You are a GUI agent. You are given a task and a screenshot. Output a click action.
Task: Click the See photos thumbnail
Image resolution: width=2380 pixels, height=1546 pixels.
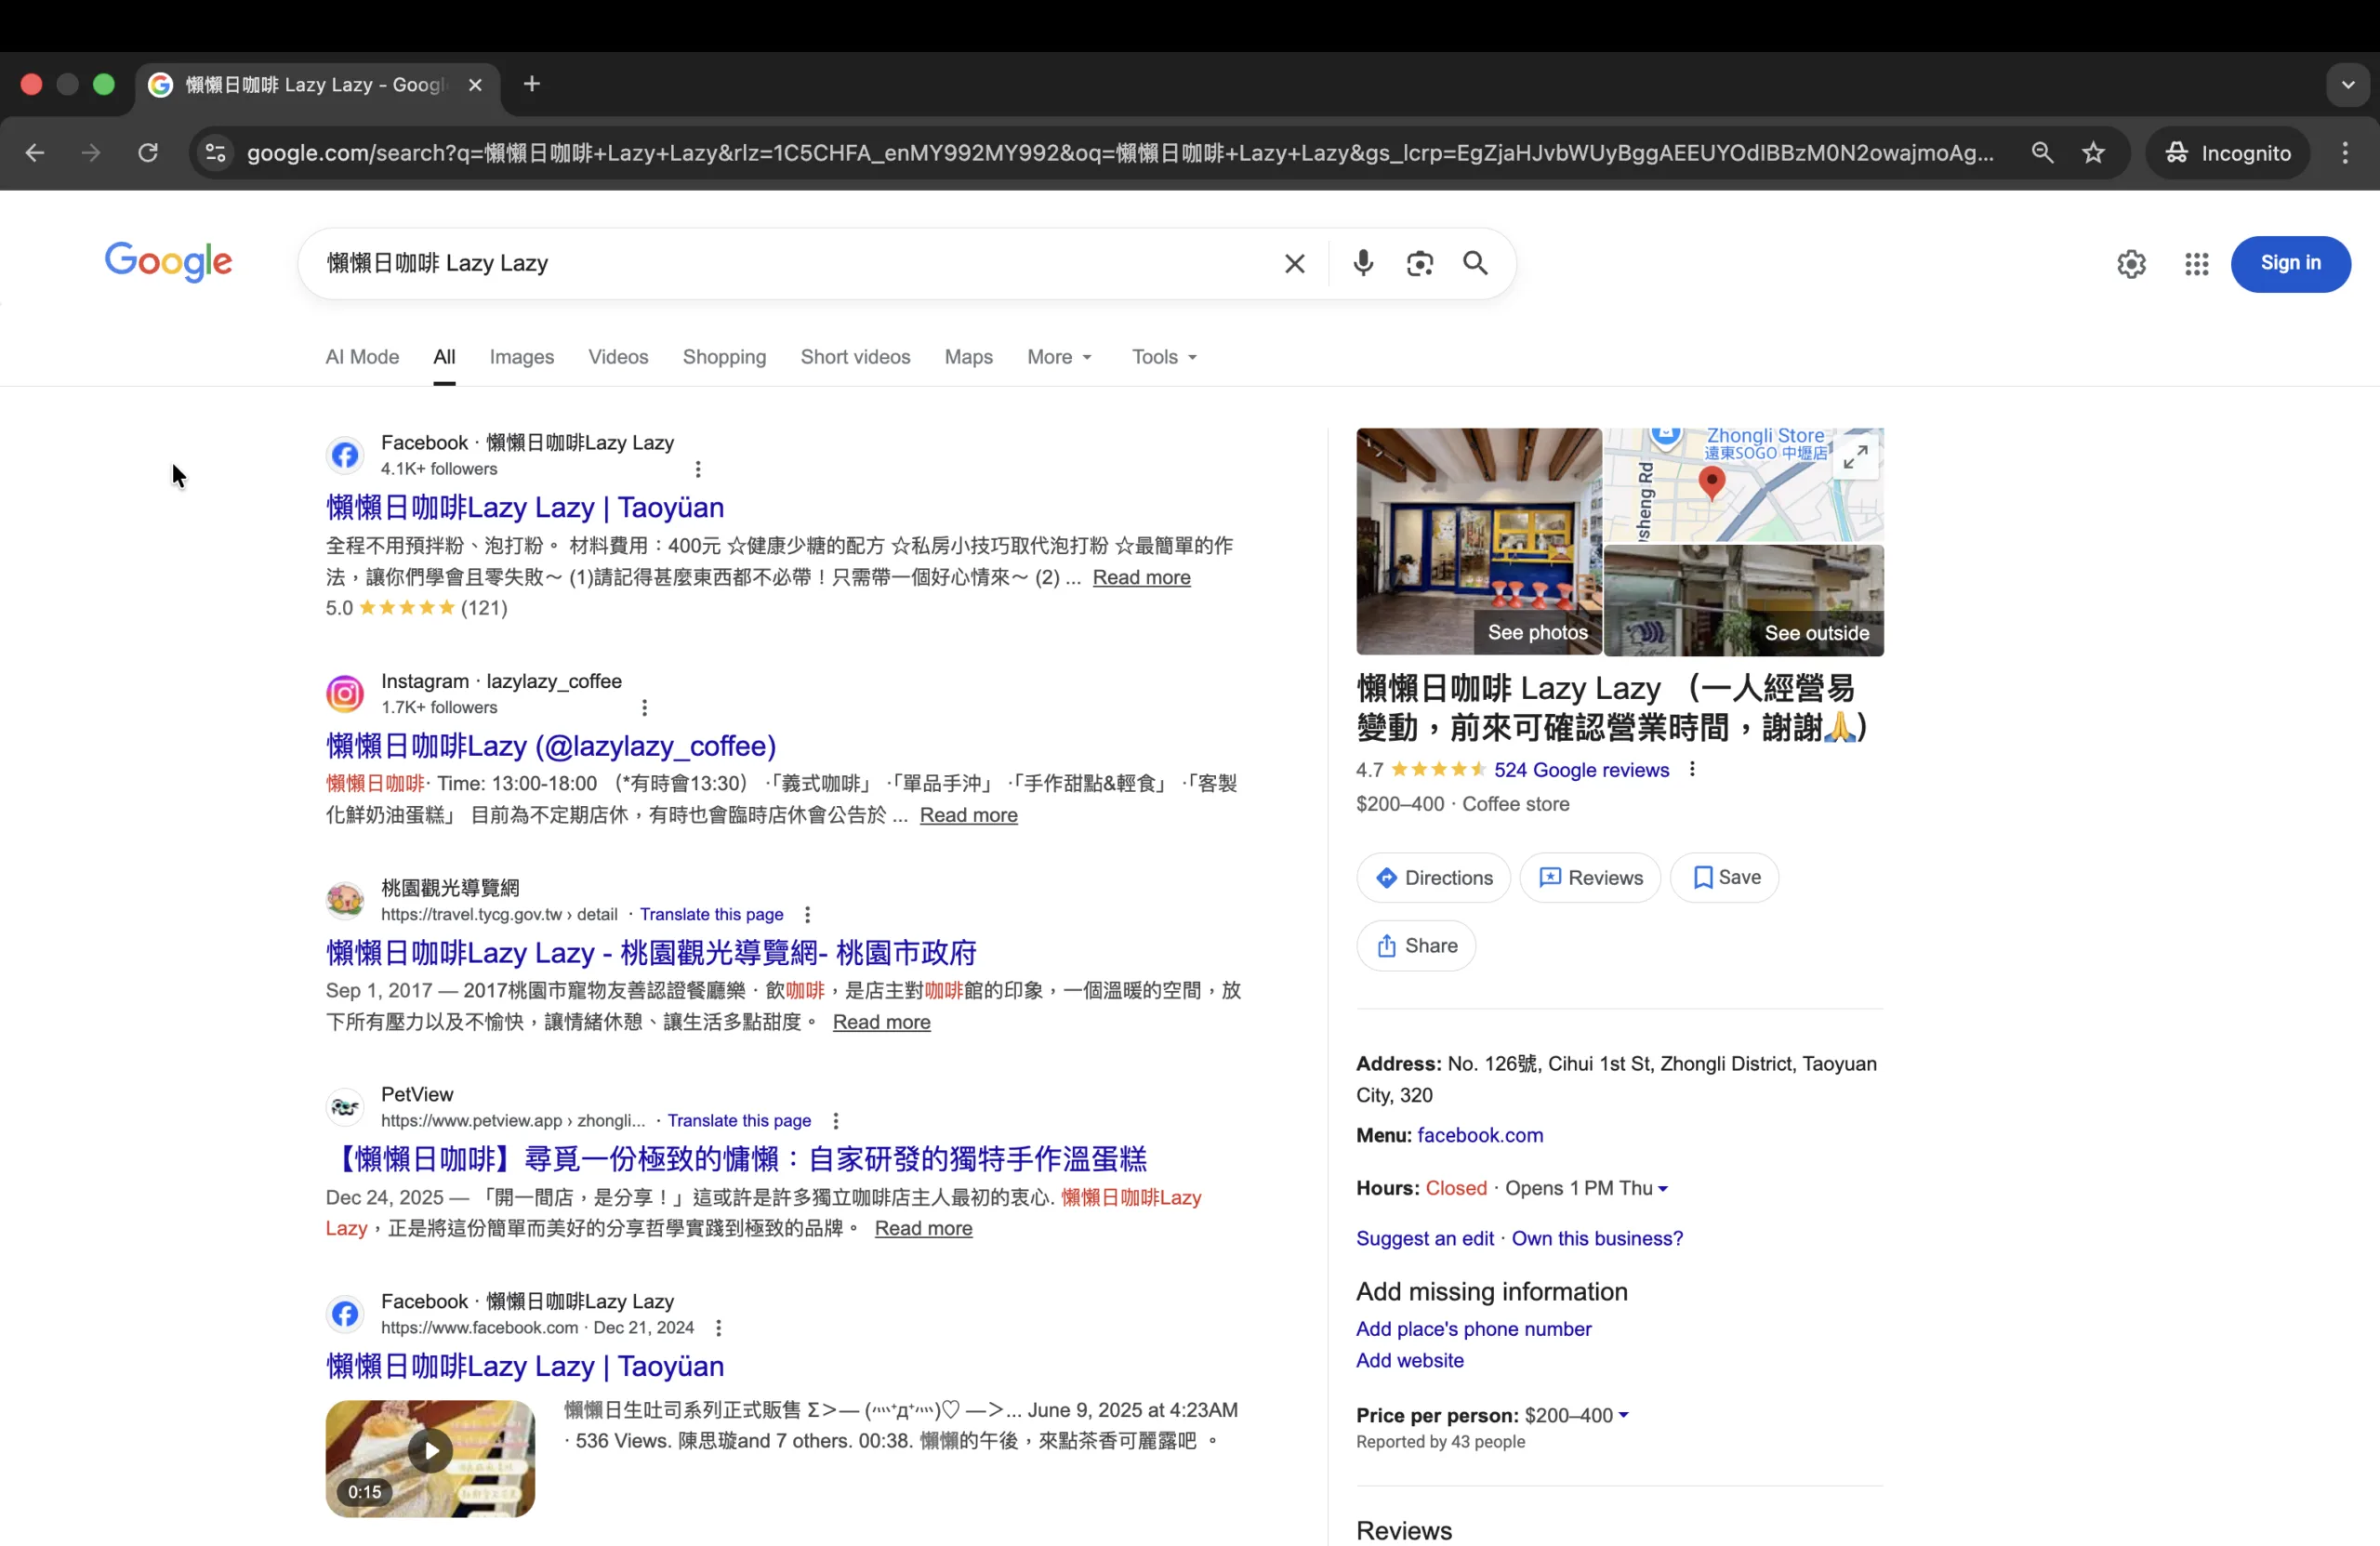pos(1479,543)
